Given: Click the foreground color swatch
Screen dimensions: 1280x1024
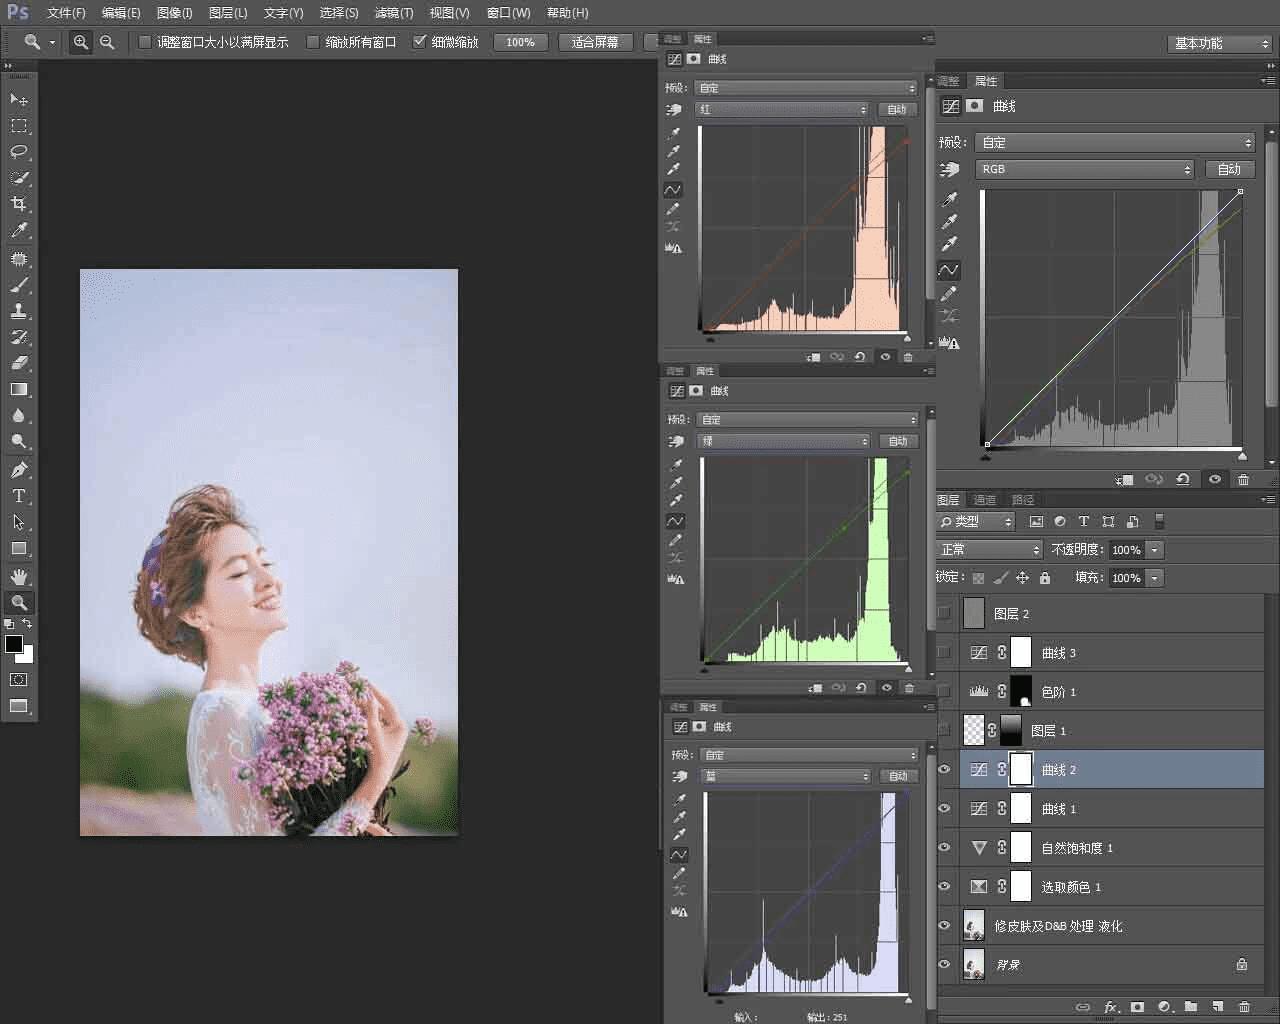Looking at the screenshot, I should [x=14, y=644].
